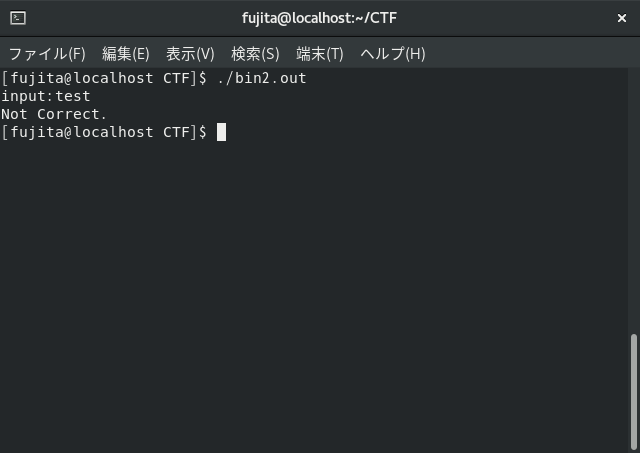Image resolution: width=640 pixels, height=453 pixels.
Task: Open the 編集(E) menu
Action: (x=125, y=53)
